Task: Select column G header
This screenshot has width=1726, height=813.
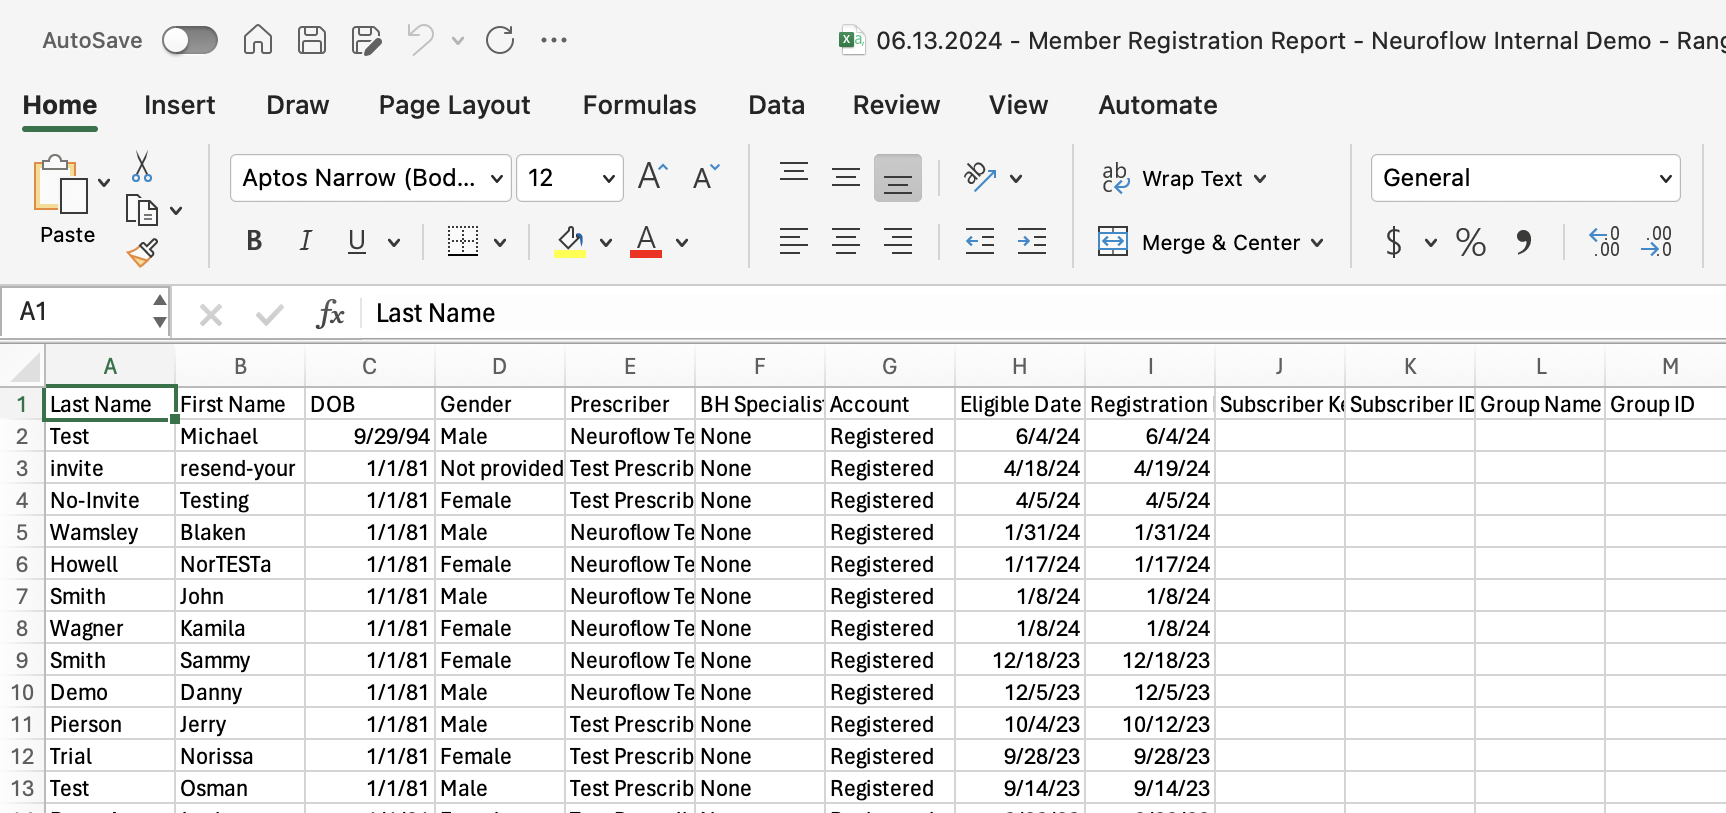Action: [890, 366]
